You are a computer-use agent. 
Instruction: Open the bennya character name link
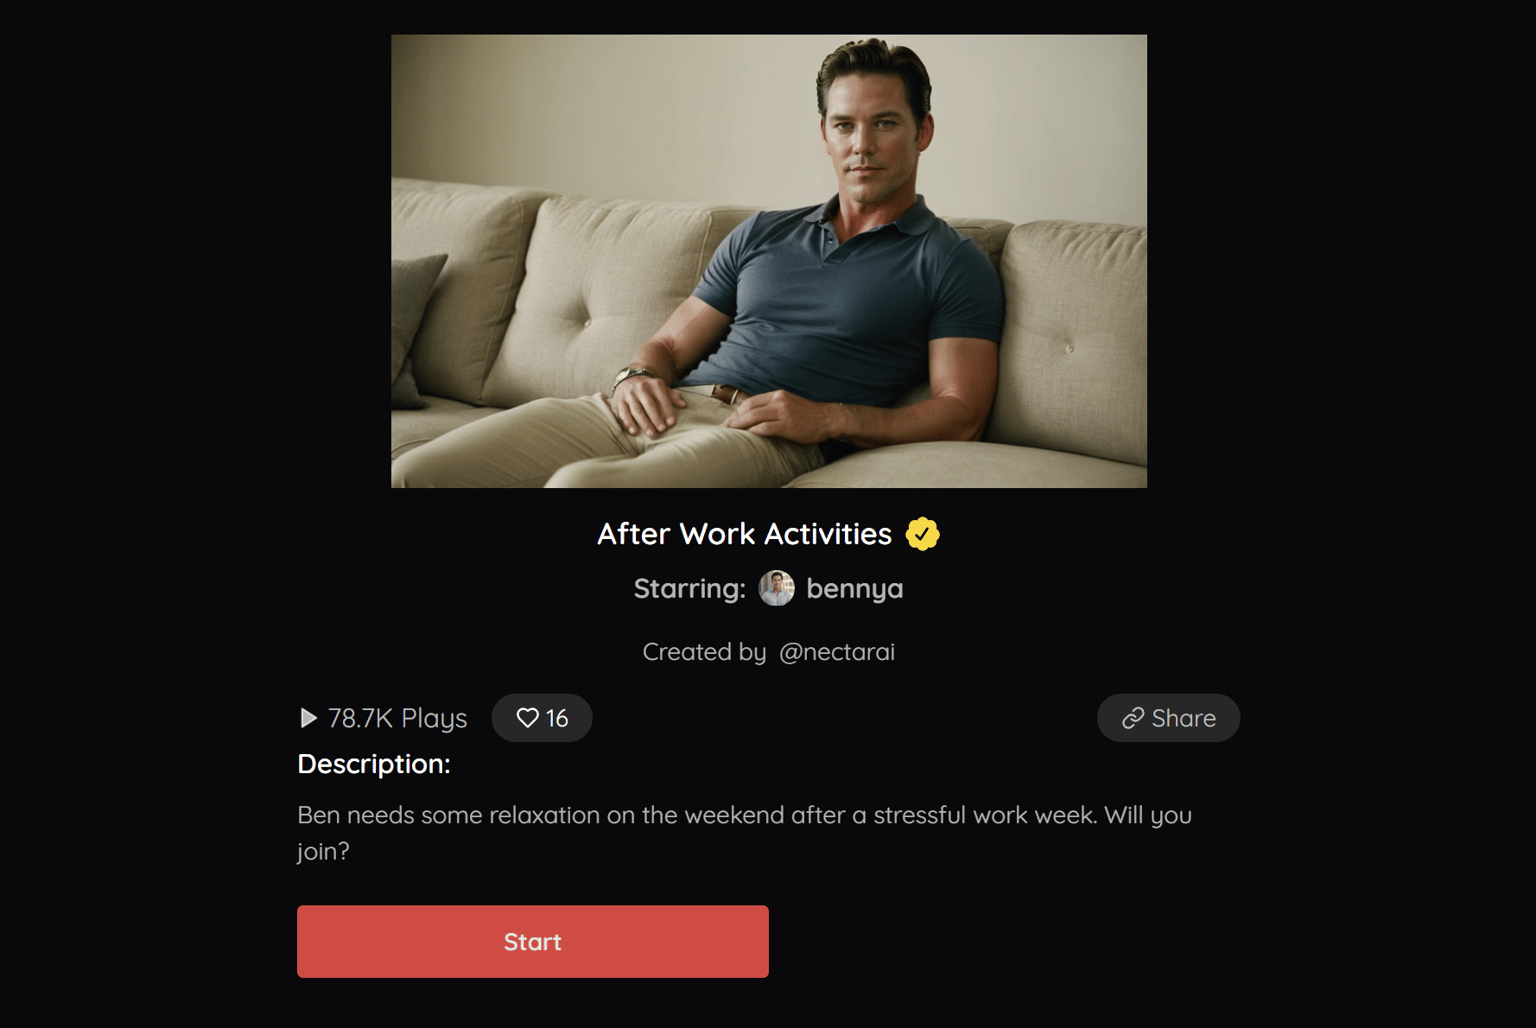(855, 589)
